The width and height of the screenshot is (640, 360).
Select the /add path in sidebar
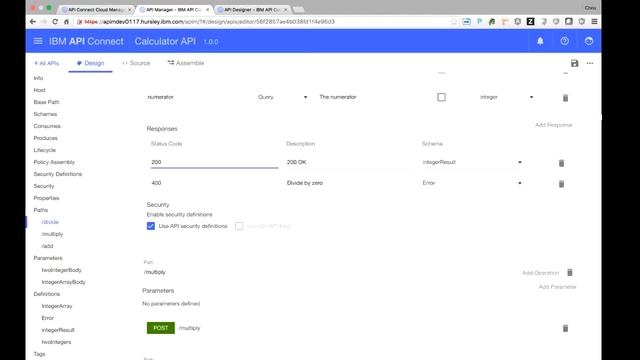[x=47, y=246]
